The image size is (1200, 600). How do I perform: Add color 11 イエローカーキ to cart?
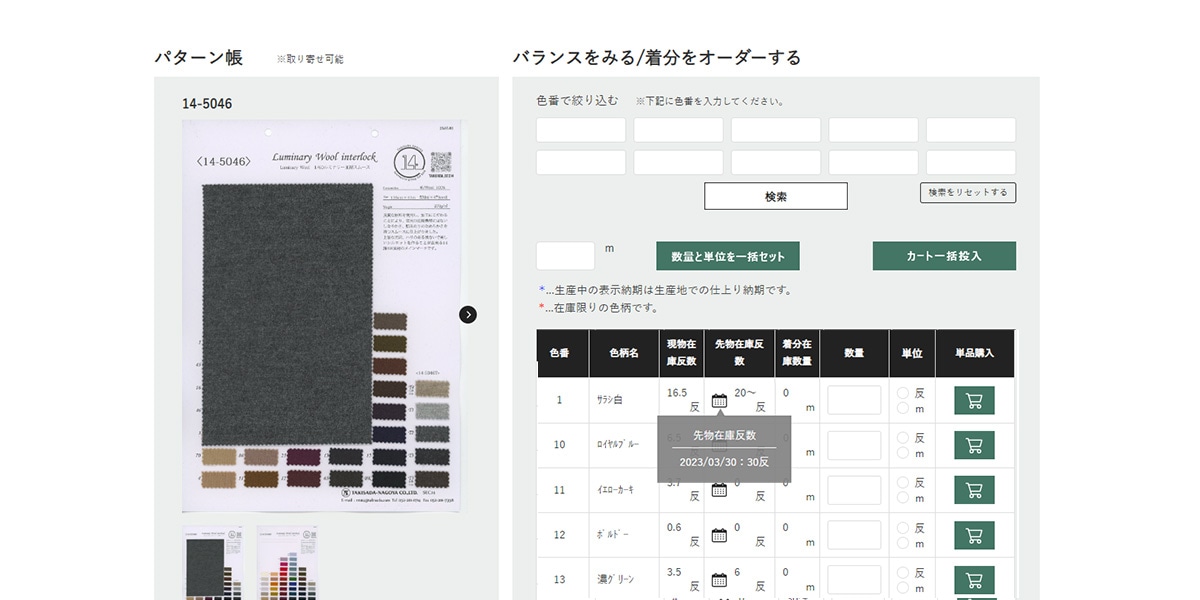point(974,490)
